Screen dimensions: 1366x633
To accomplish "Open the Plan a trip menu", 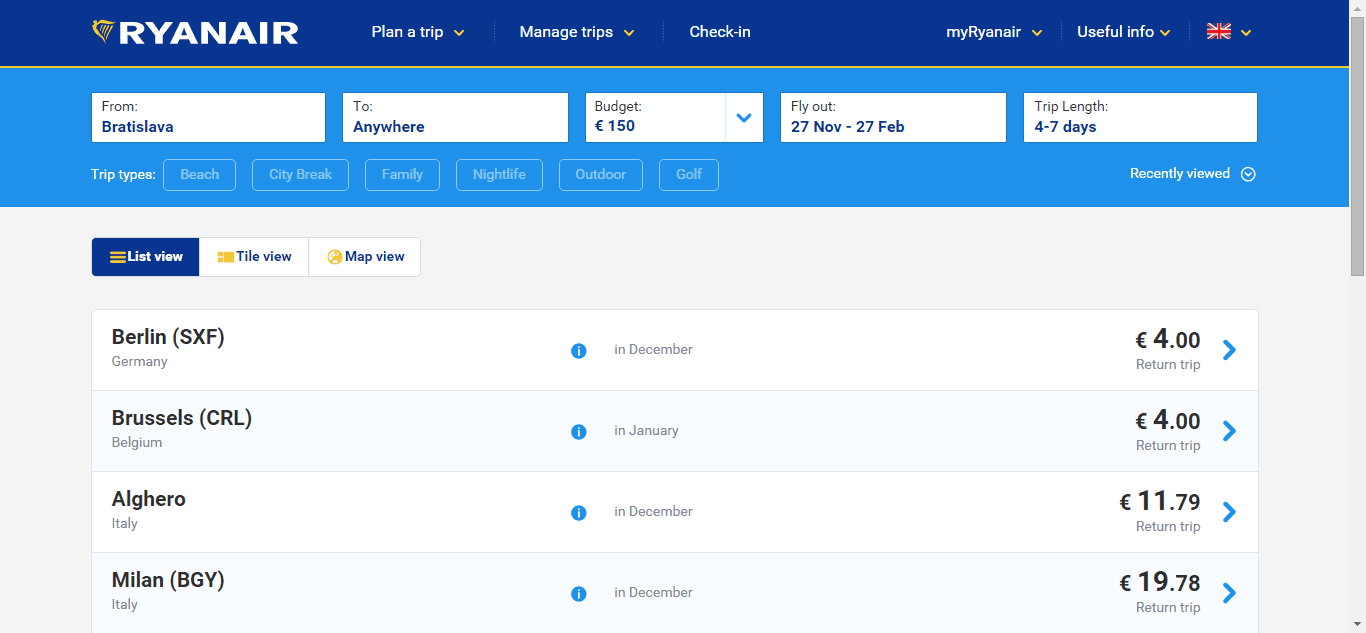I will point(418,32).
